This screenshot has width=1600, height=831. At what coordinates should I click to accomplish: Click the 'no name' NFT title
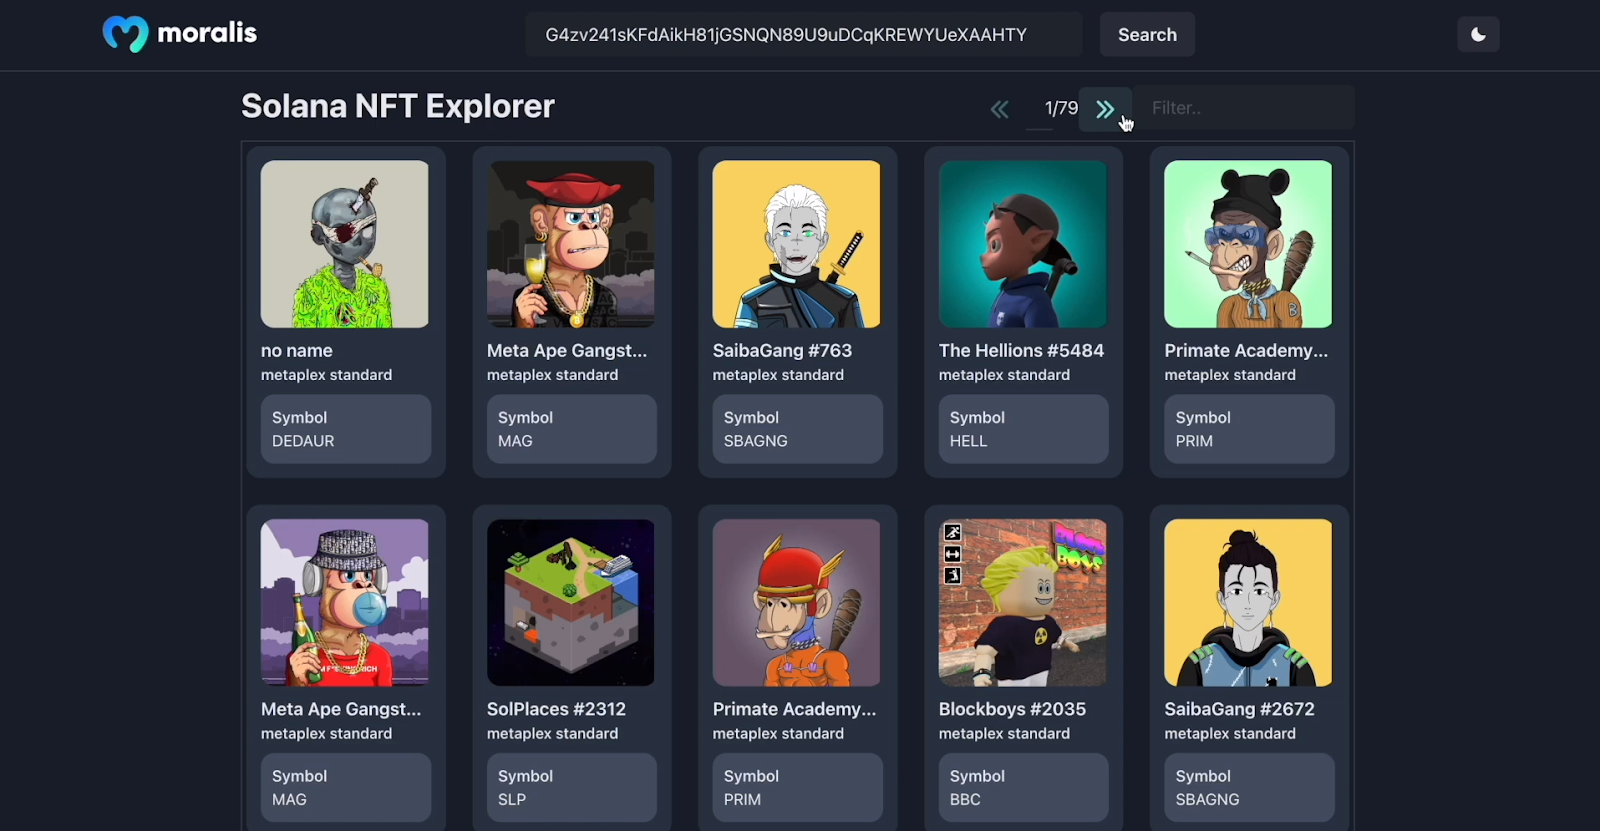point(297,351)
